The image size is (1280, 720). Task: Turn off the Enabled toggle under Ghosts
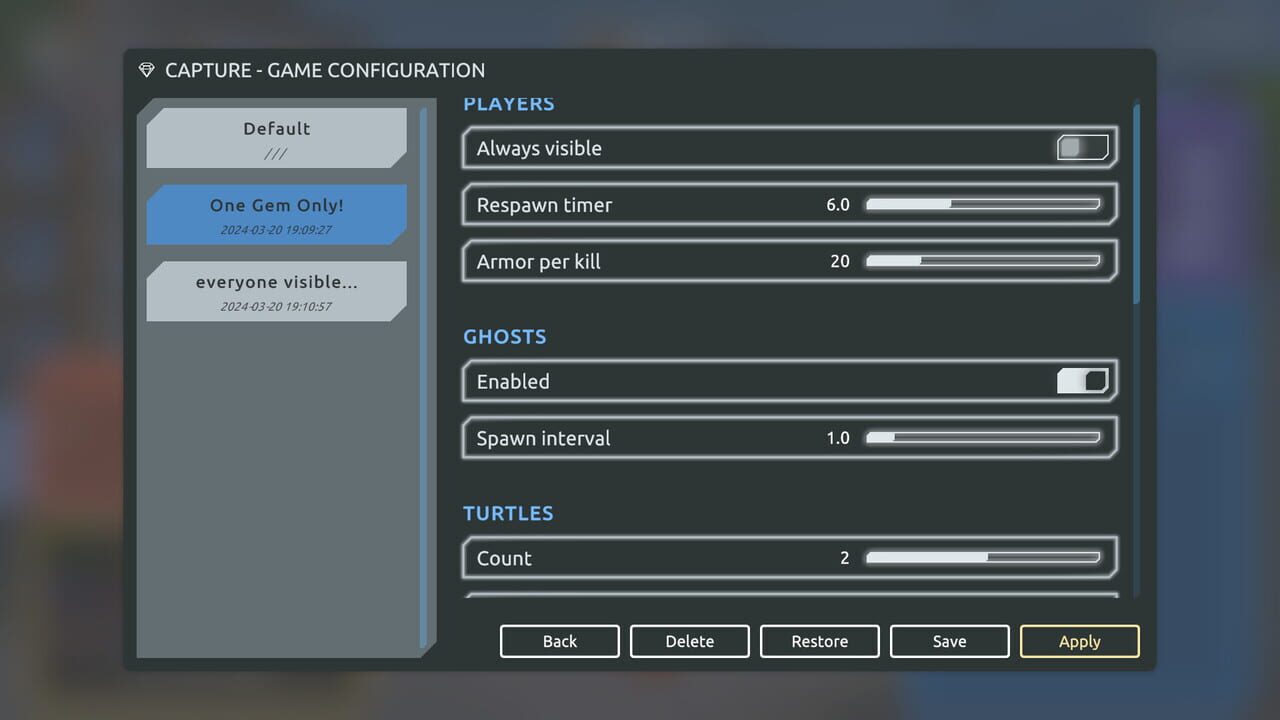point(1083,381)
